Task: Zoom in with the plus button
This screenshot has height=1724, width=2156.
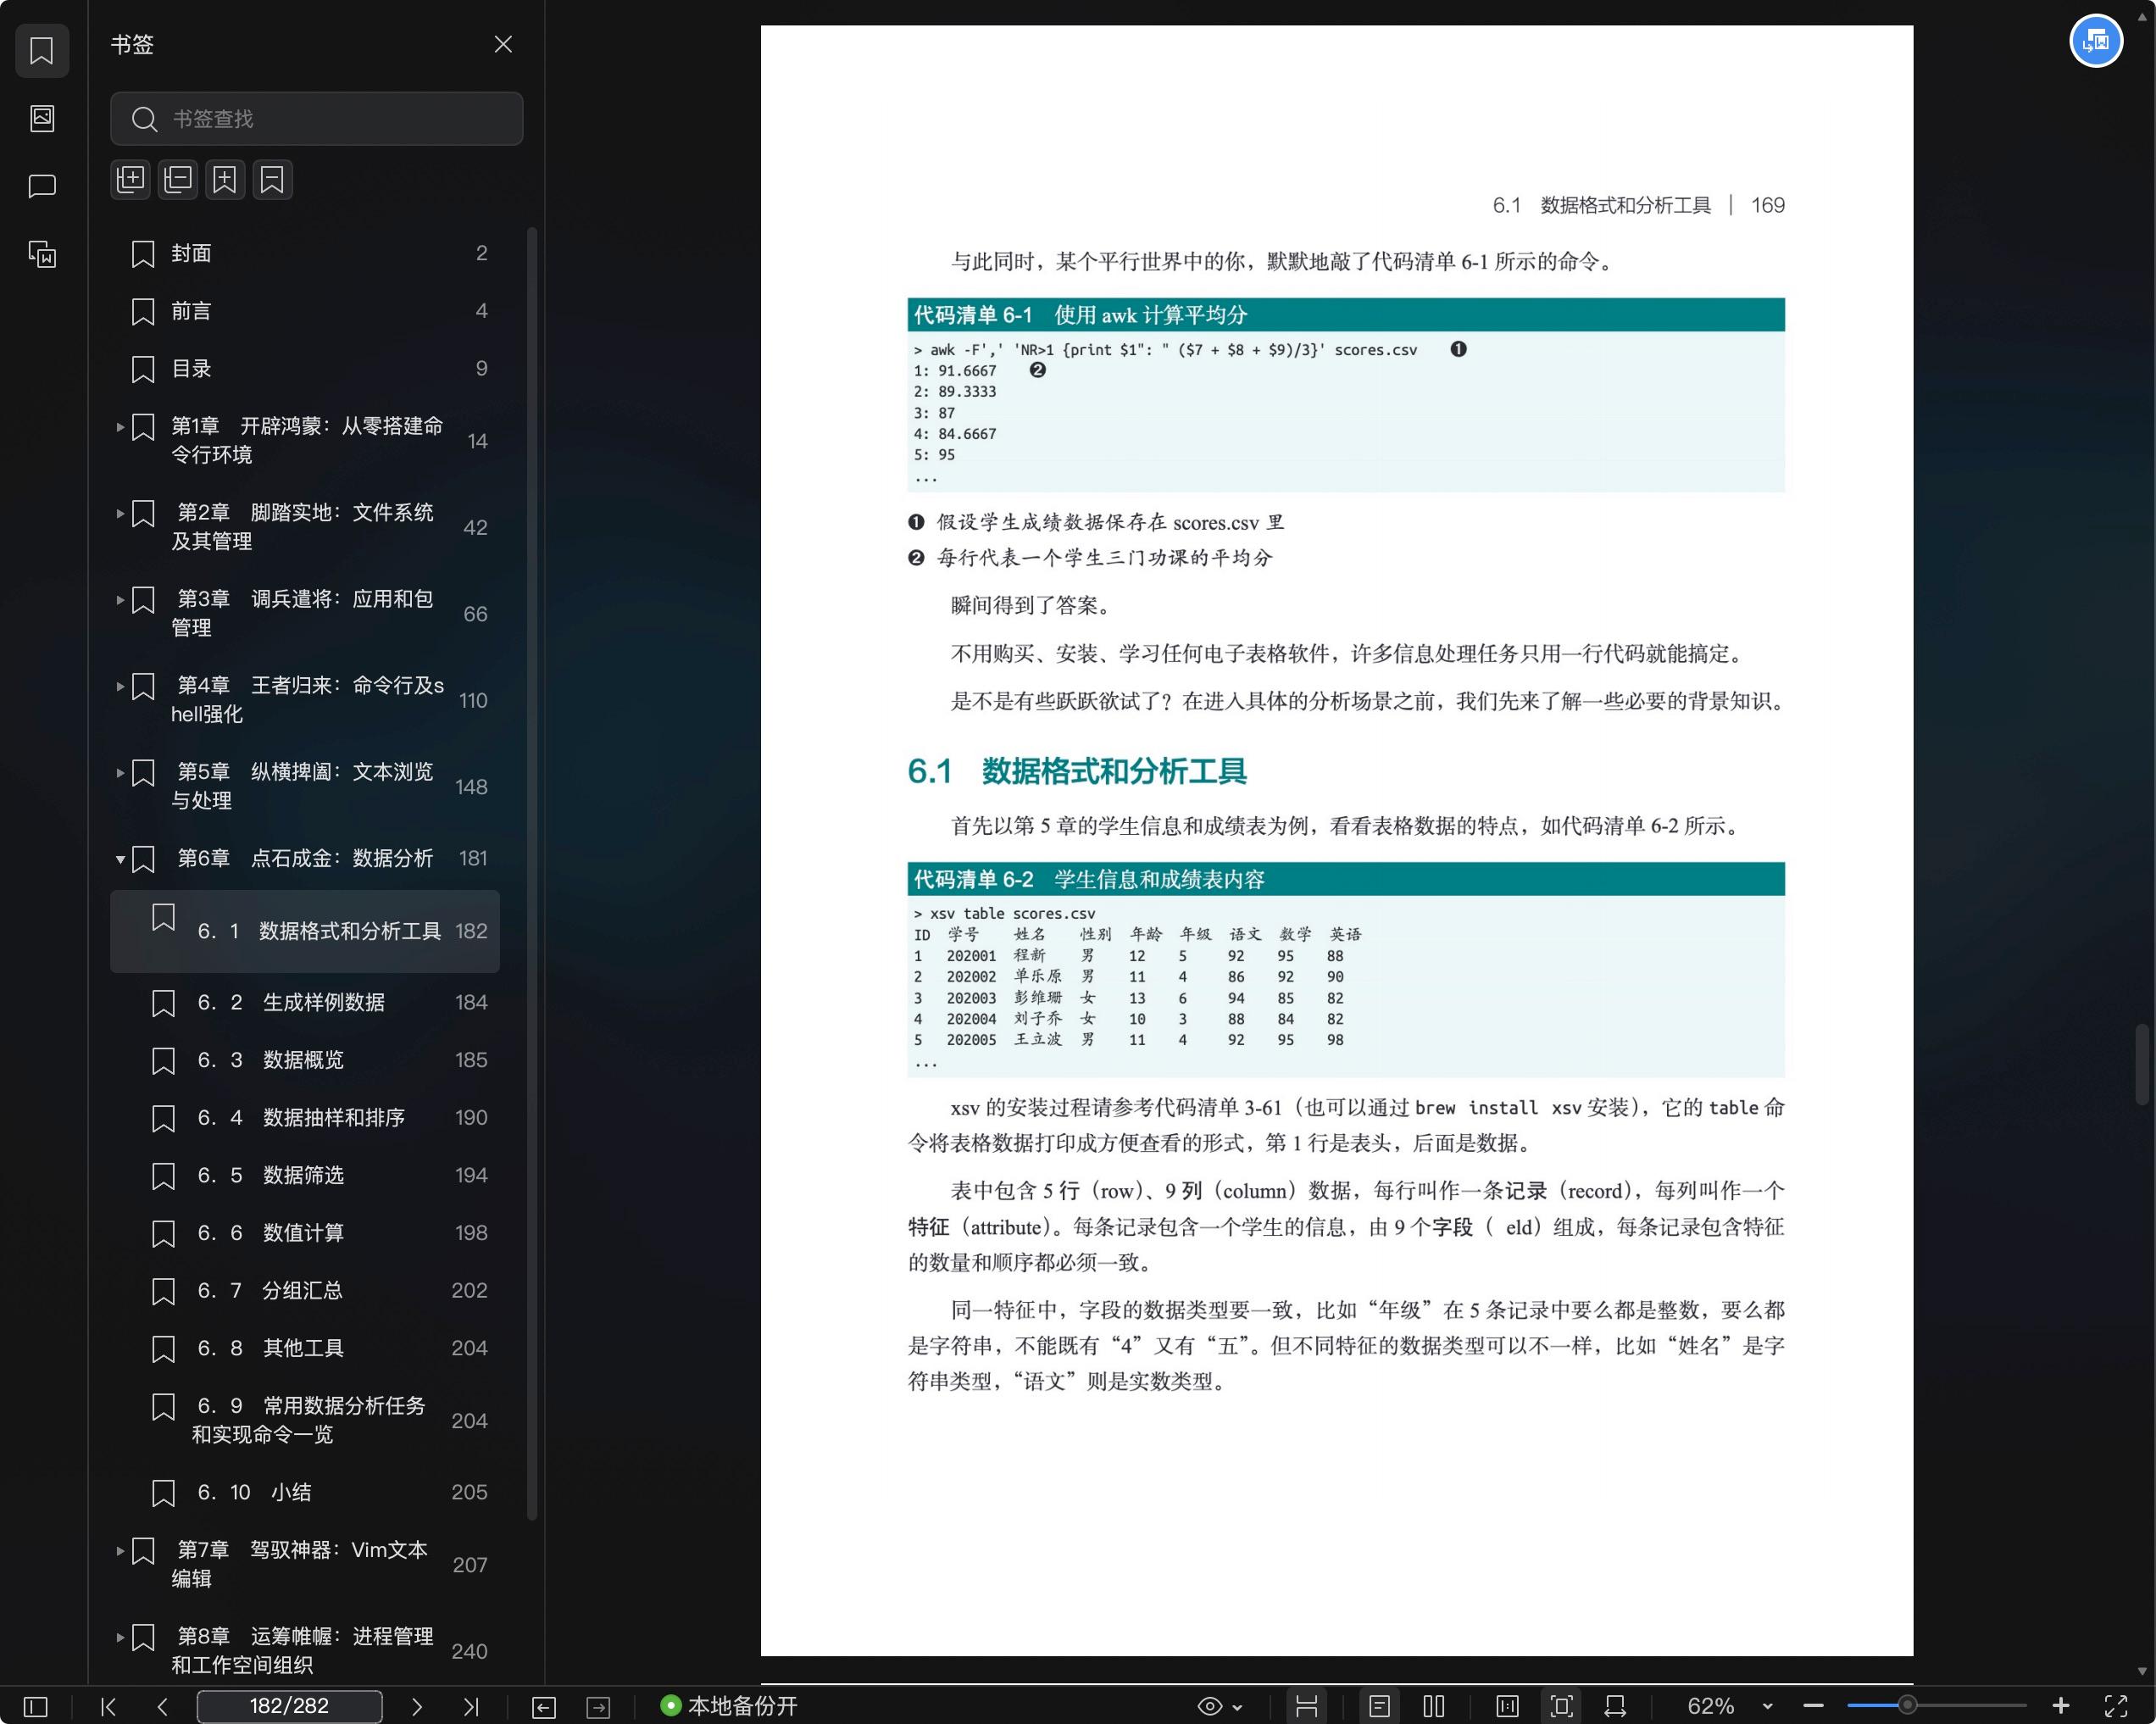Action: pos(2061,1707)
